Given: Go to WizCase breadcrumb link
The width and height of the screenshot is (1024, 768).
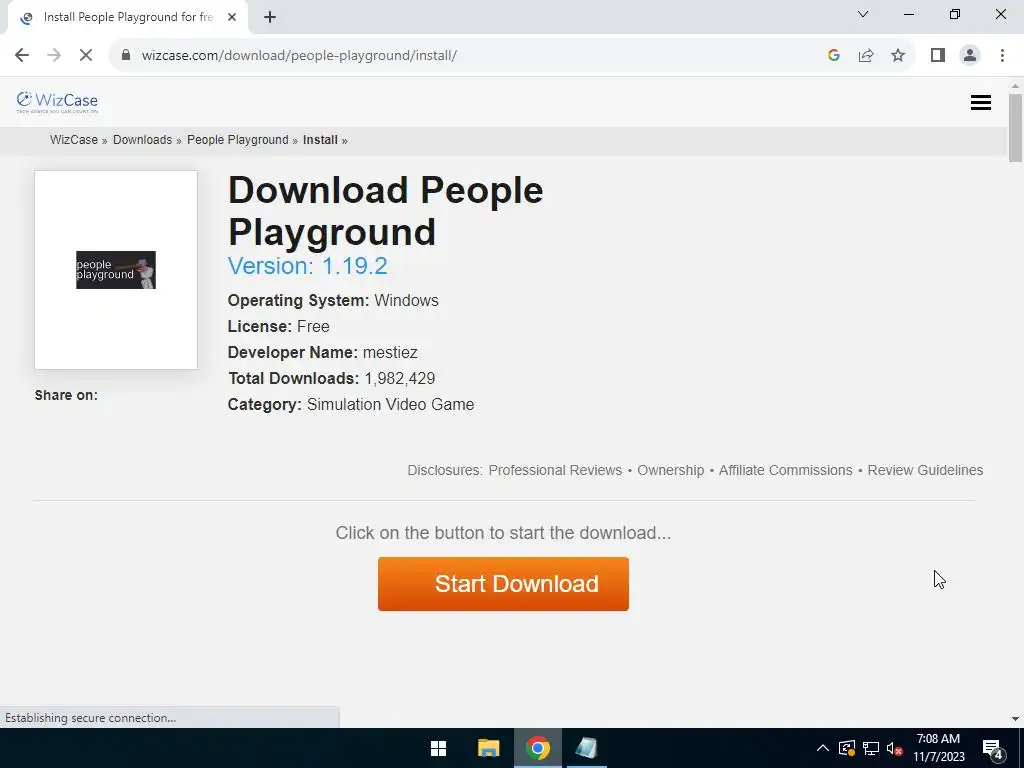Looking at the screenshot, I should (x=74, y=140).
